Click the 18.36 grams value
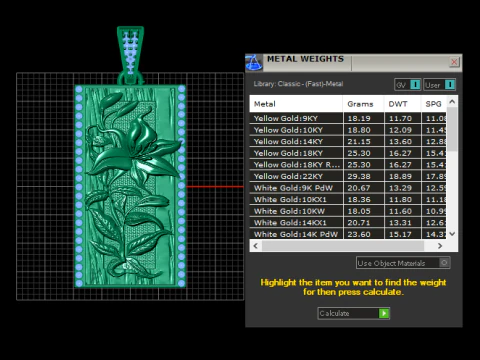This screenshot has height=360, width=480. 359,199
